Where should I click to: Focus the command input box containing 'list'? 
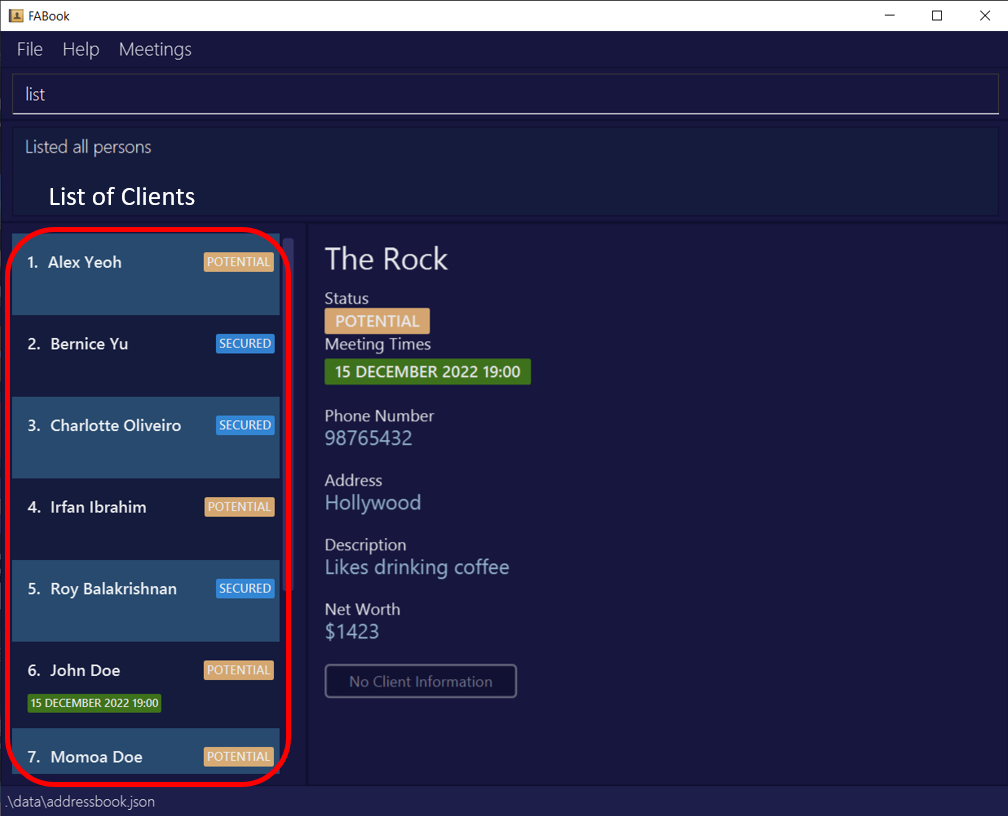coord(505,95)
